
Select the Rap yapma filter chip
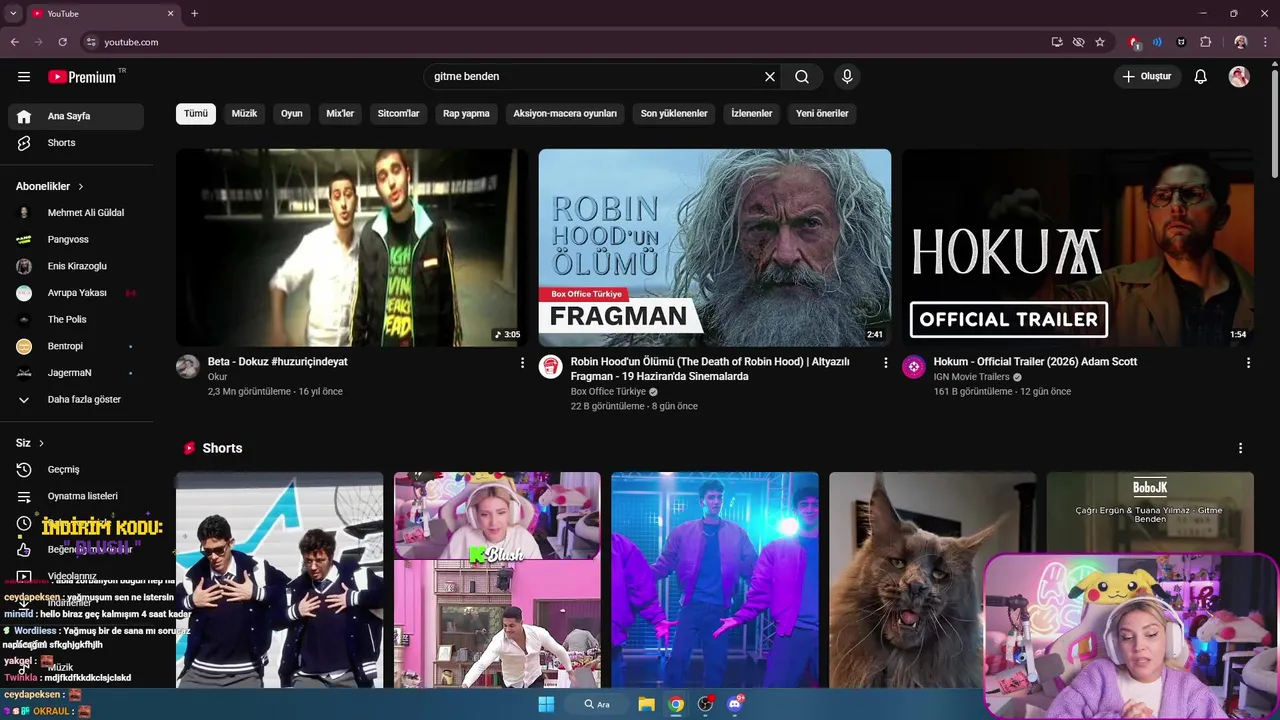(x=466, y=113)
